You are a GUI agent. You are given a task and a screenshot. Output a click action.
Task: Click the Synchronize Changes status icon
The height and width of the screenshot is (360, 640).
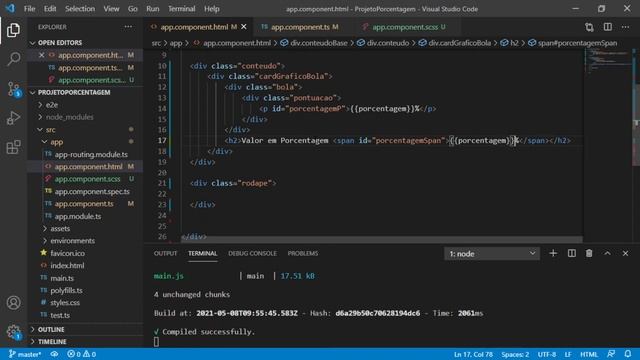point(54,354)
